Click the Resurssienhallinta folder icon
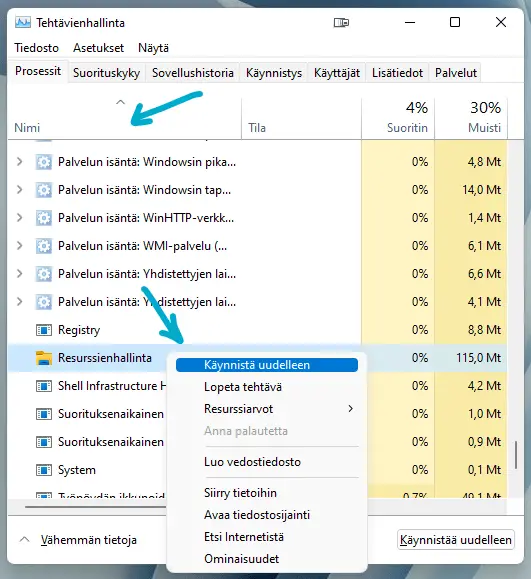Viewport: 531px width, 579px height. pos(44,358)
